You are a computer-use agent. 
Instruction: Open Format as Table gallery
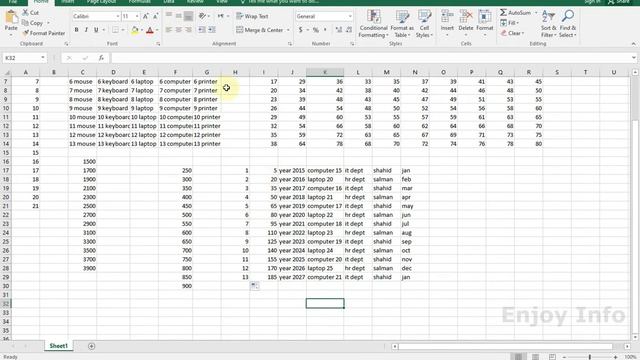pos(402,24)
